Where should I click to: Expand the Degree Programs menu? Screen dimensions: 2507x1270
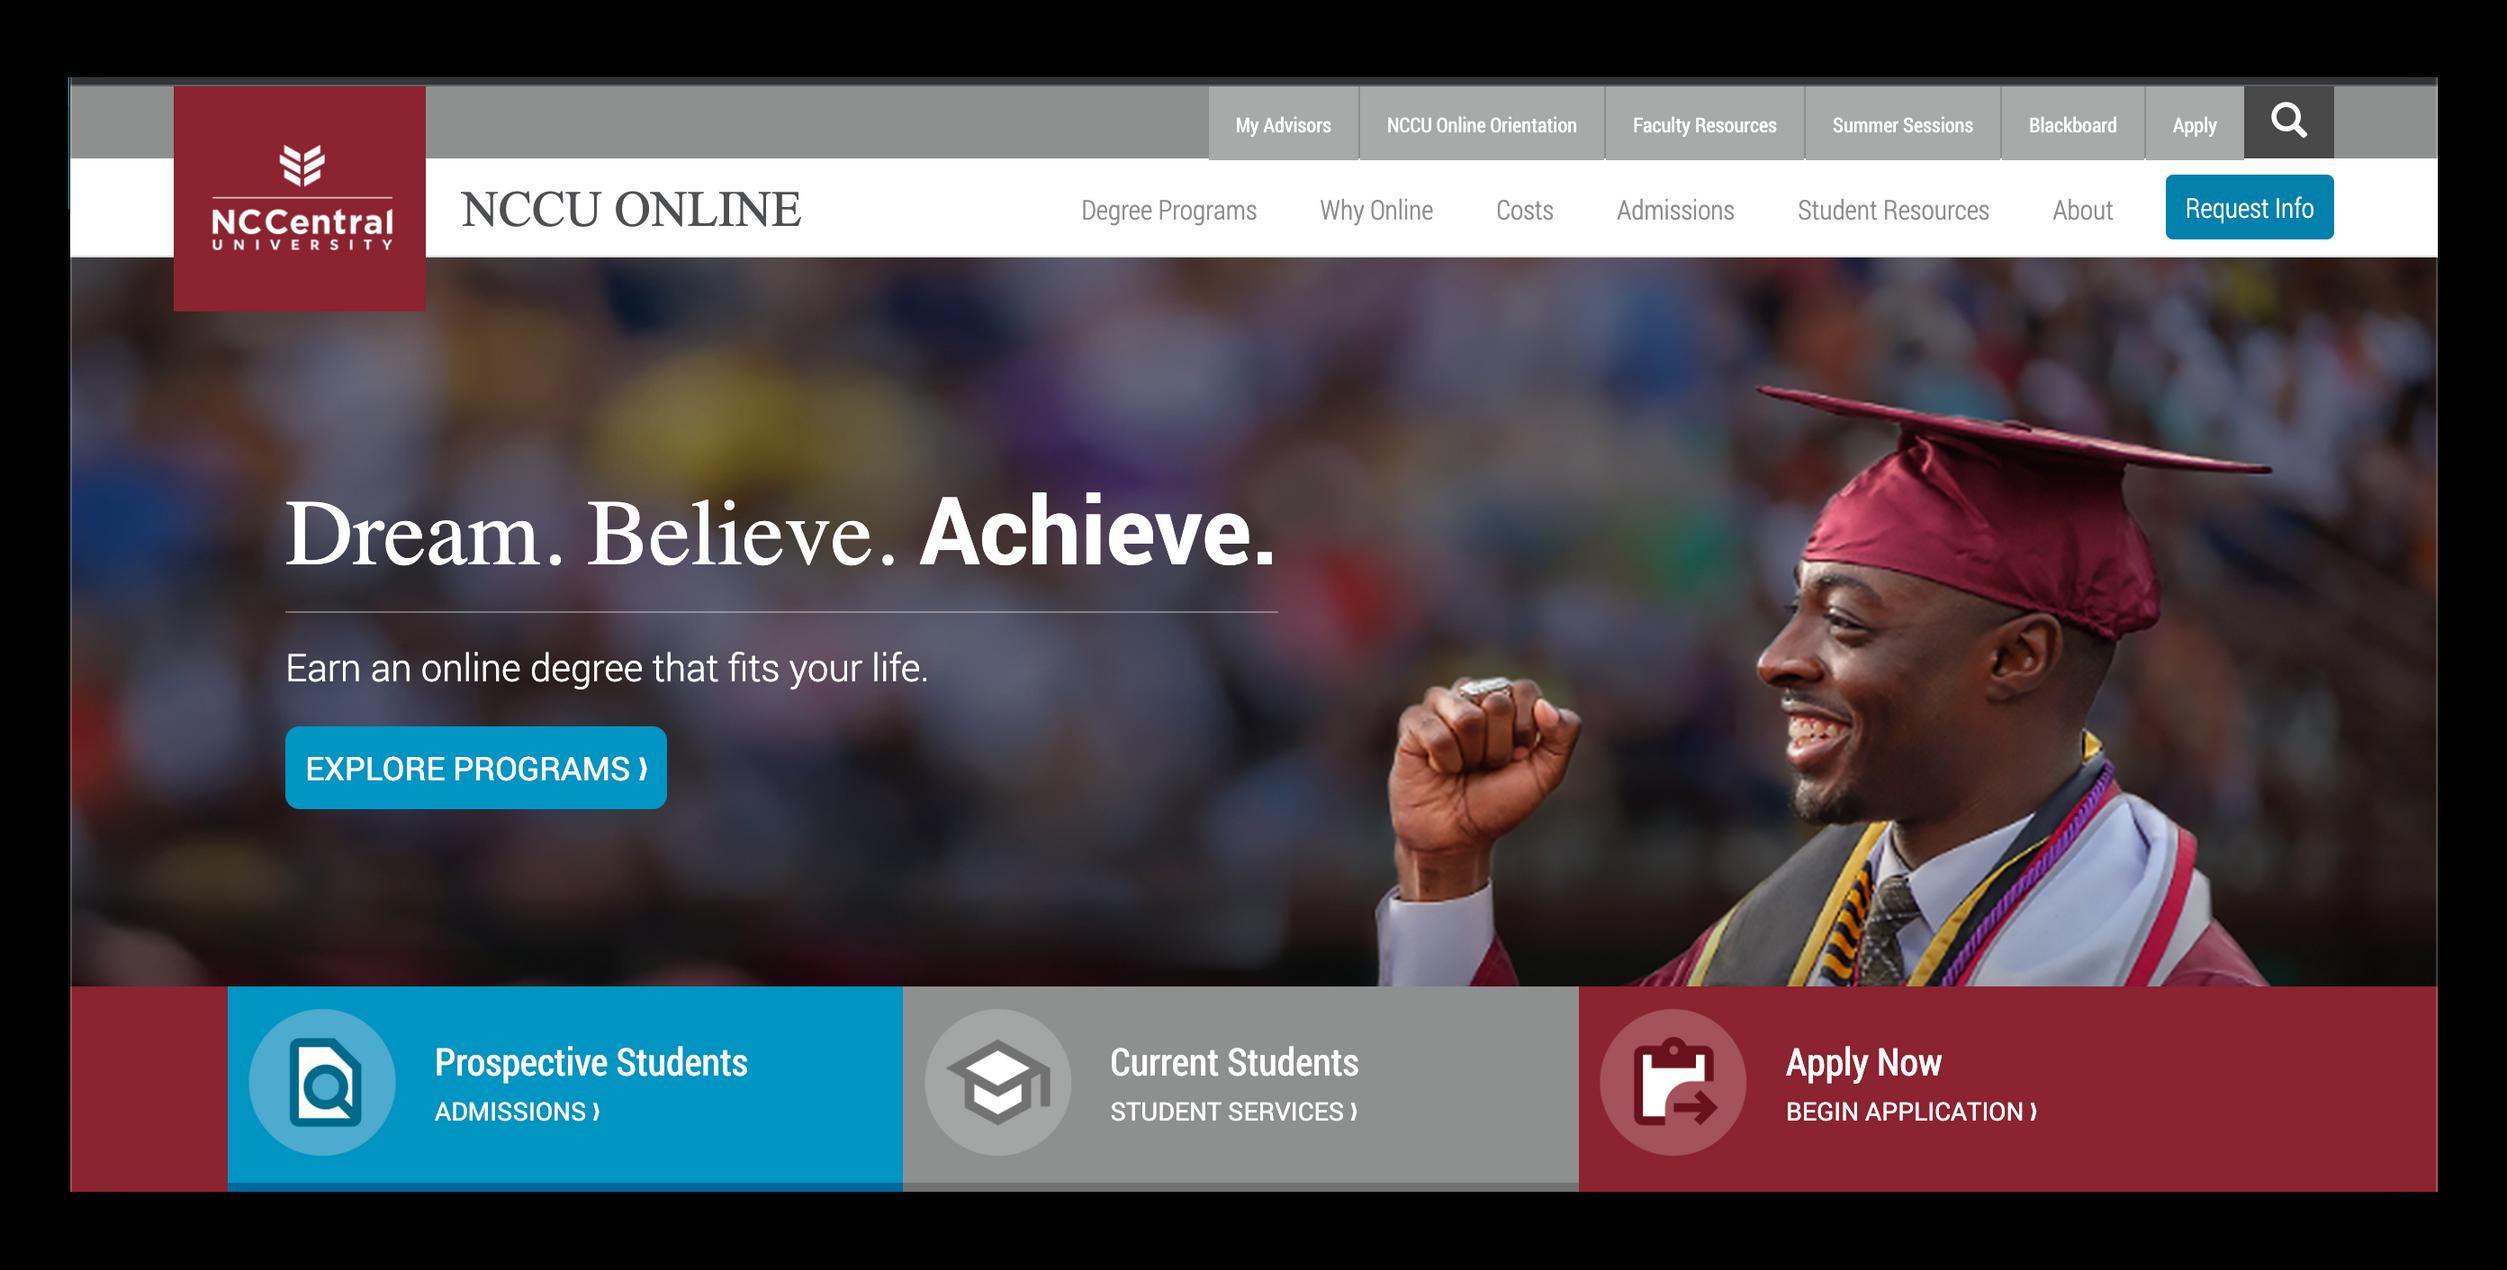coord(1168,210)
